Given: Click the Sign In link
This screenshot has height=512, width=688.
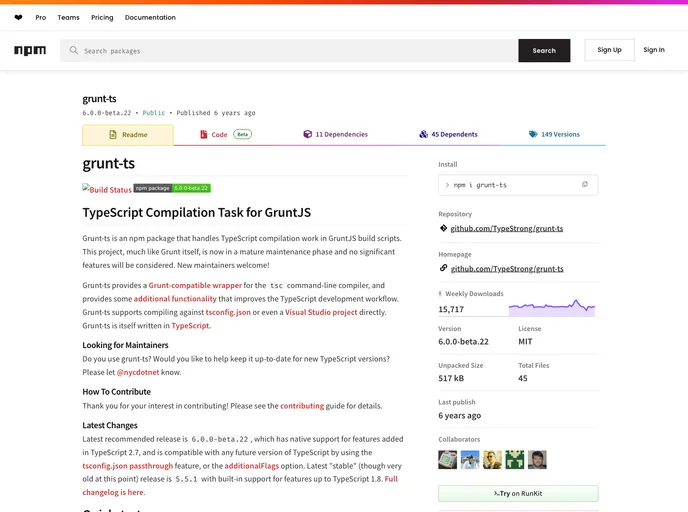Looking at the screenshot, I should pyautogui.click(x=654, y=50).
